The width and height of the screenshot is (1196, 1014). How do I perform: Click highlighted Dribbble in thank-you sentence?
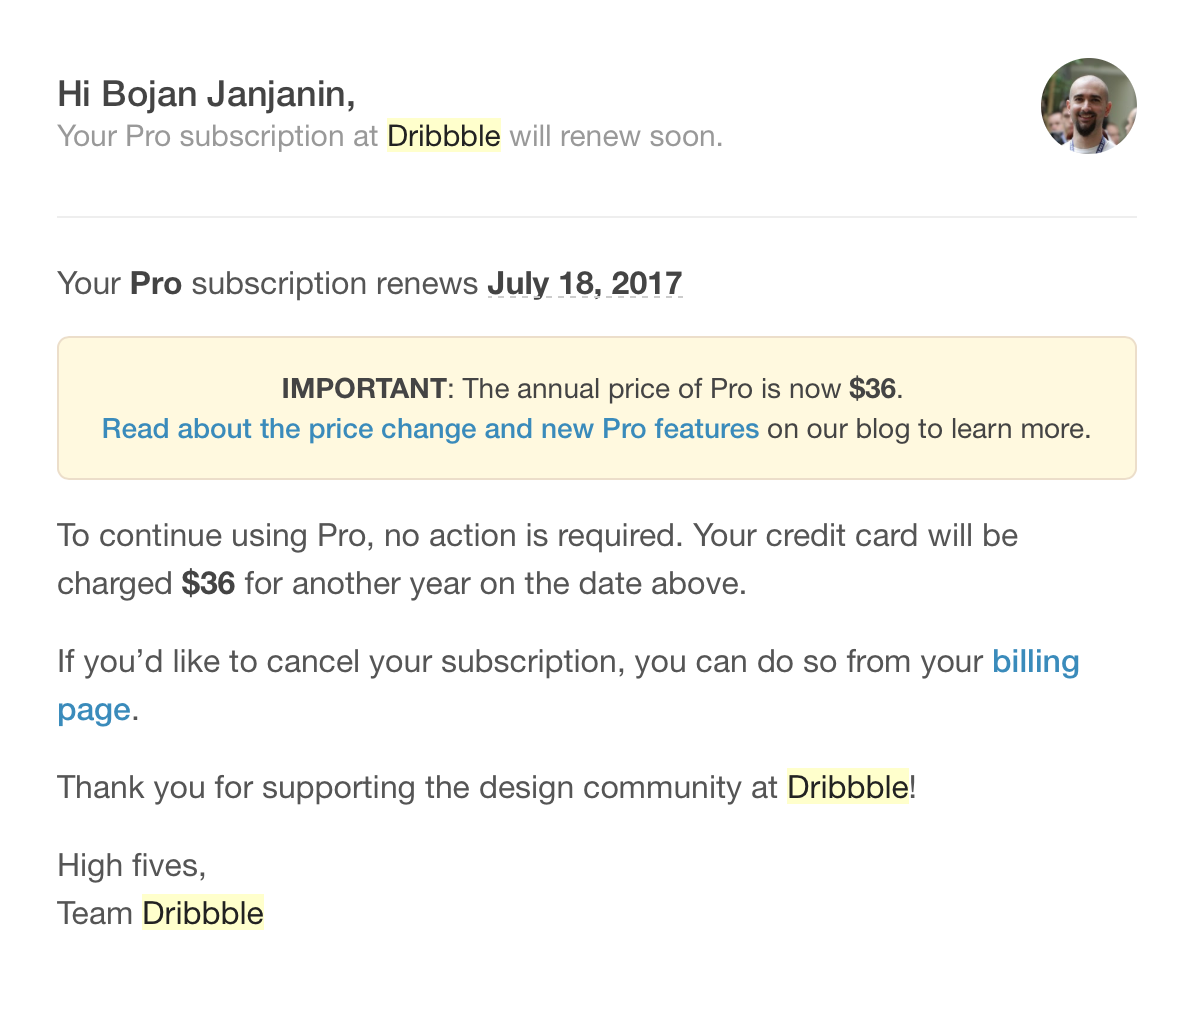click(848, 787)
